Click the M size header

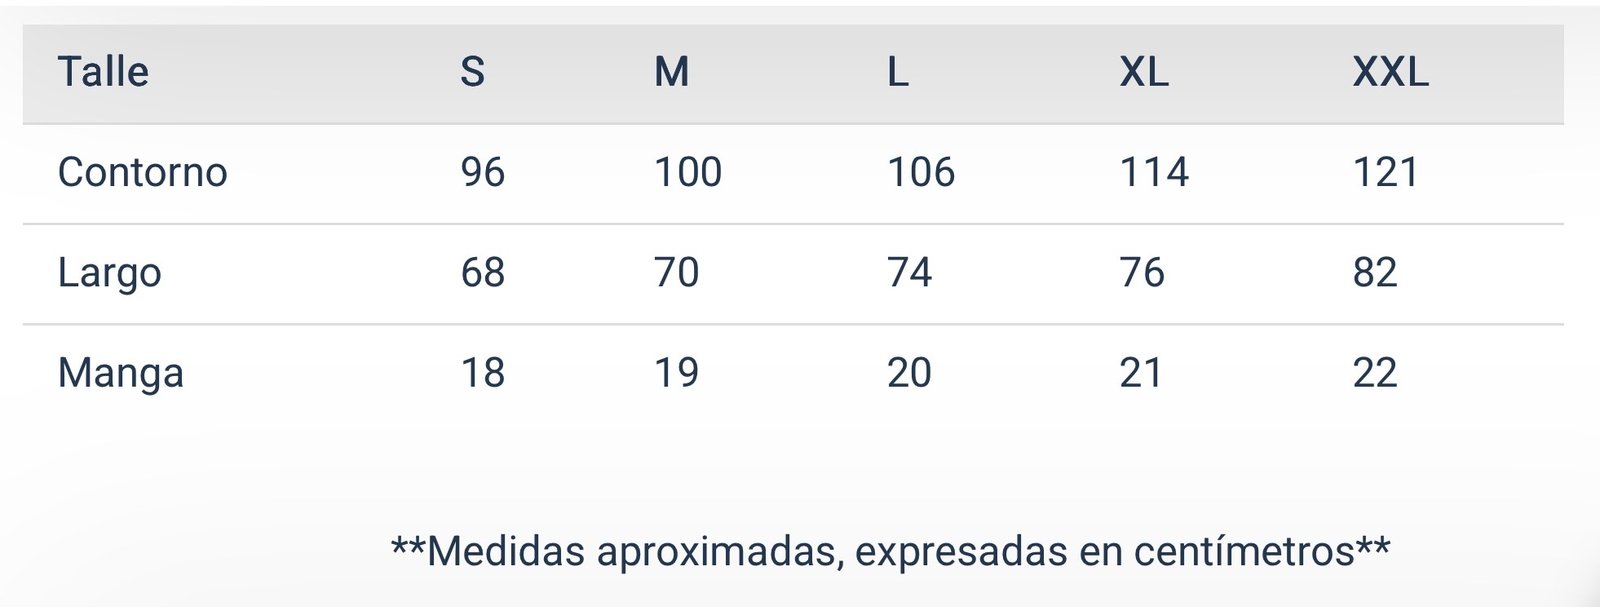671,72
